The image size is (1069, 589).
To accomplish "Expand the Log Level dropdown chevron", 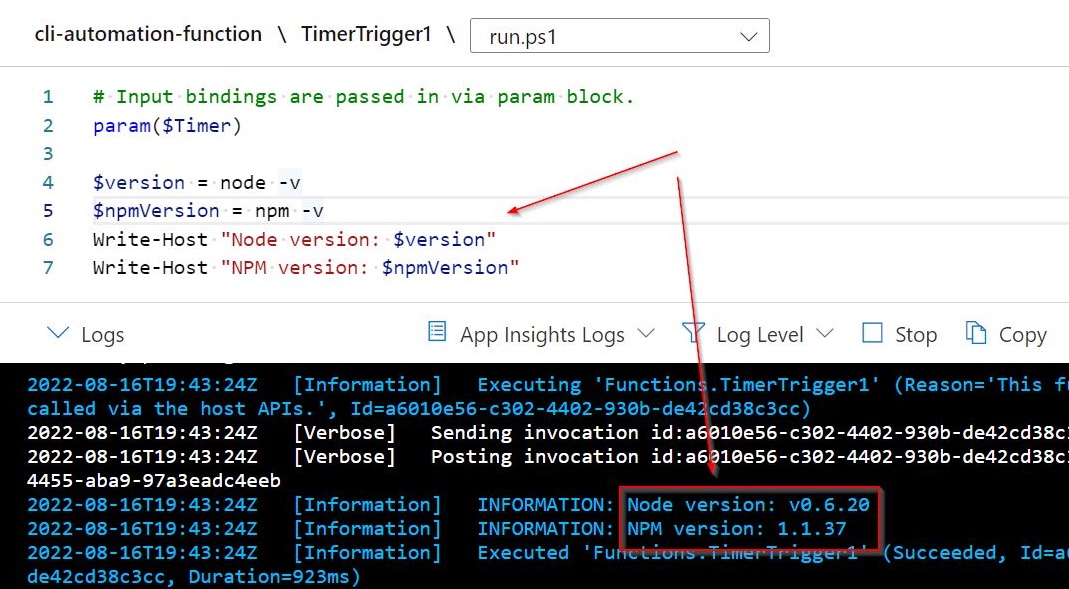I will [825, 333].
